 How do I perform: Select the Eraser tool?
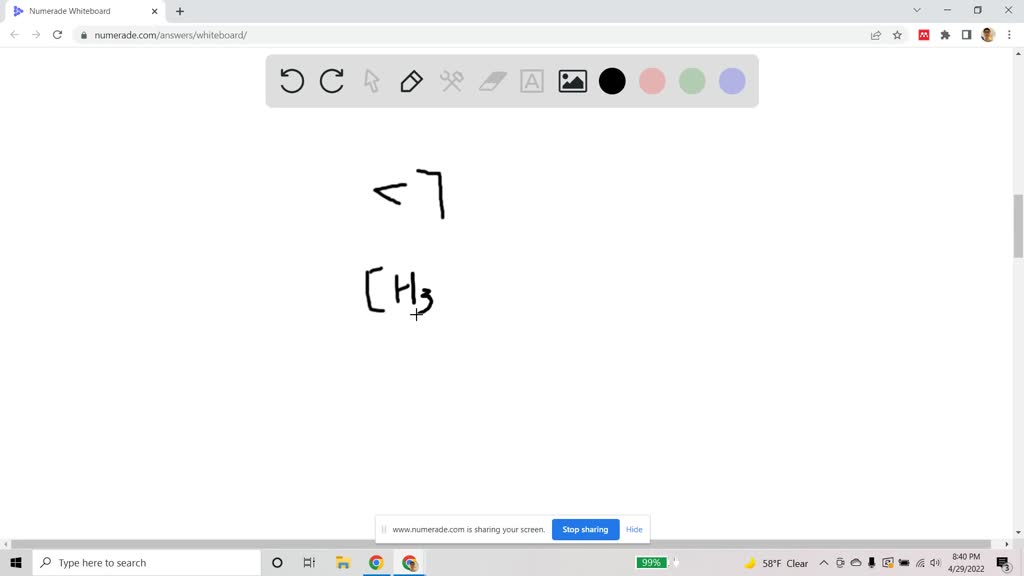(x=491, y=81)
